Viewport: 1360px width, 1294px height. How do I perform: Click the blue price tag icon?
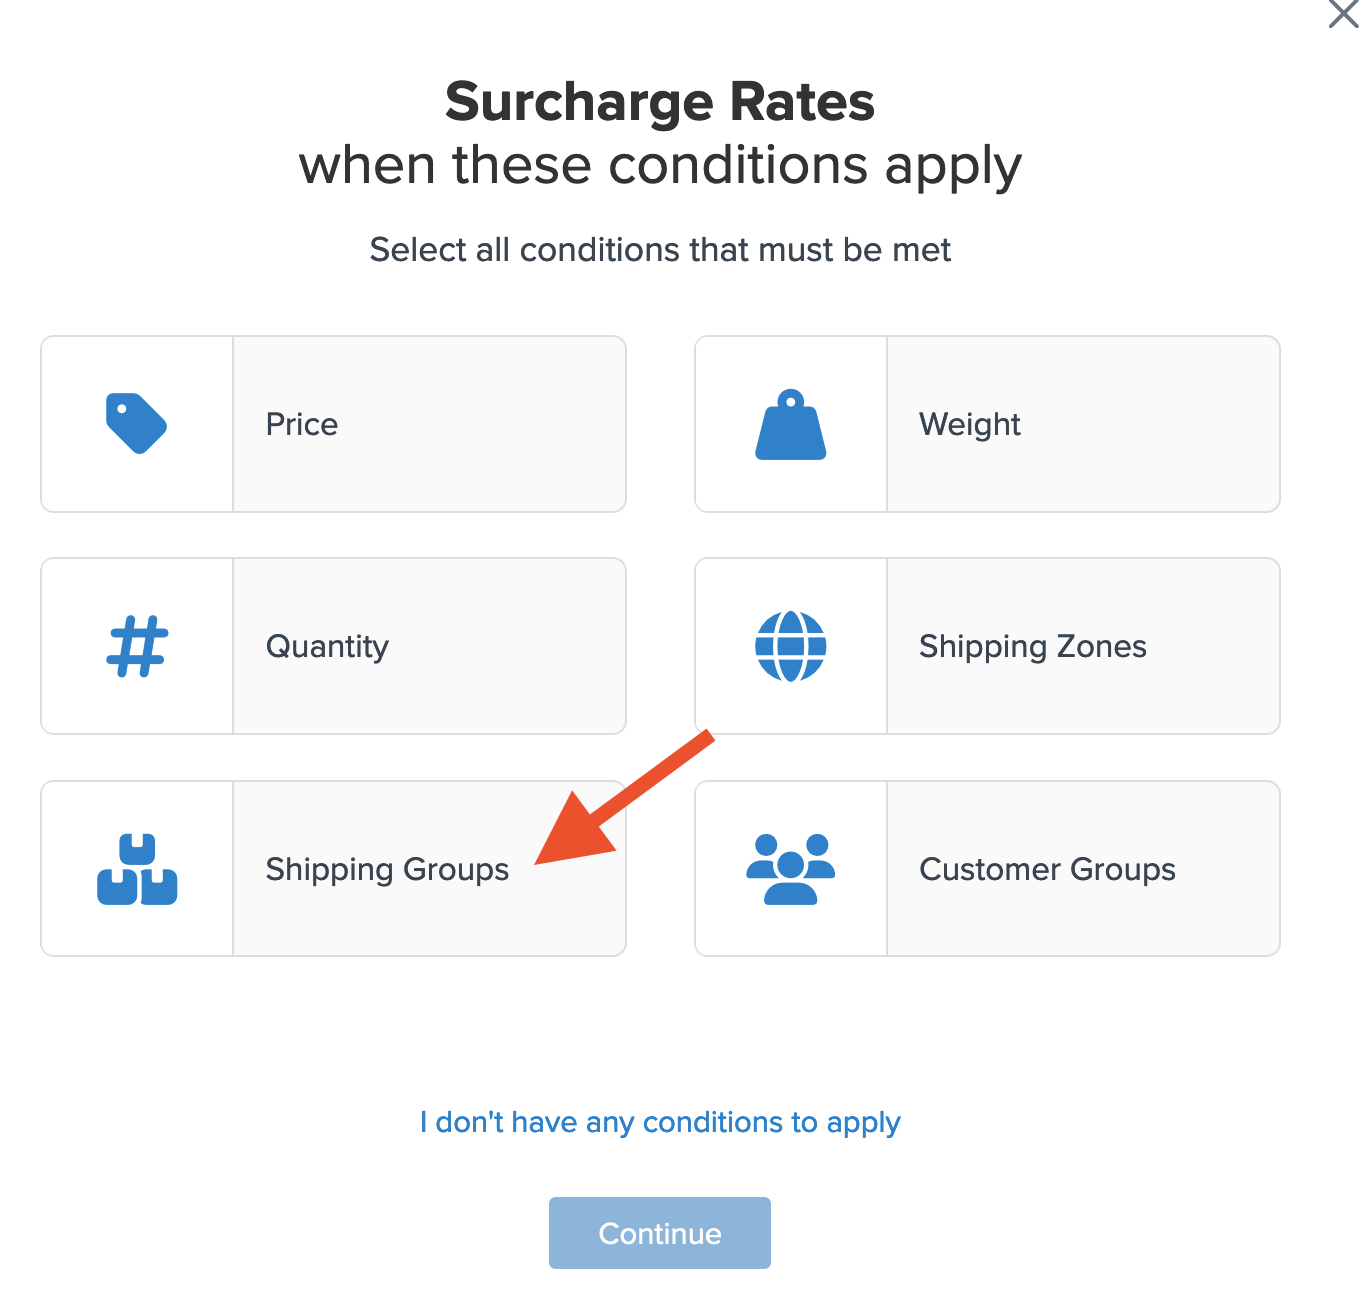click(x=137, y=424)
